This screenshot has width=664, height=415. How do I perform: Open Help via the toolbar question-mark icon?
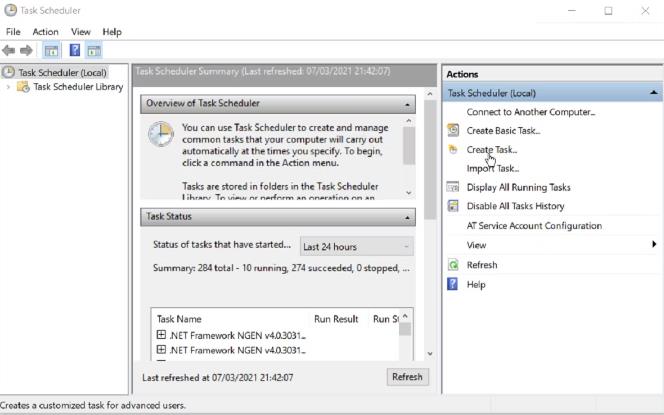(75, 50)
